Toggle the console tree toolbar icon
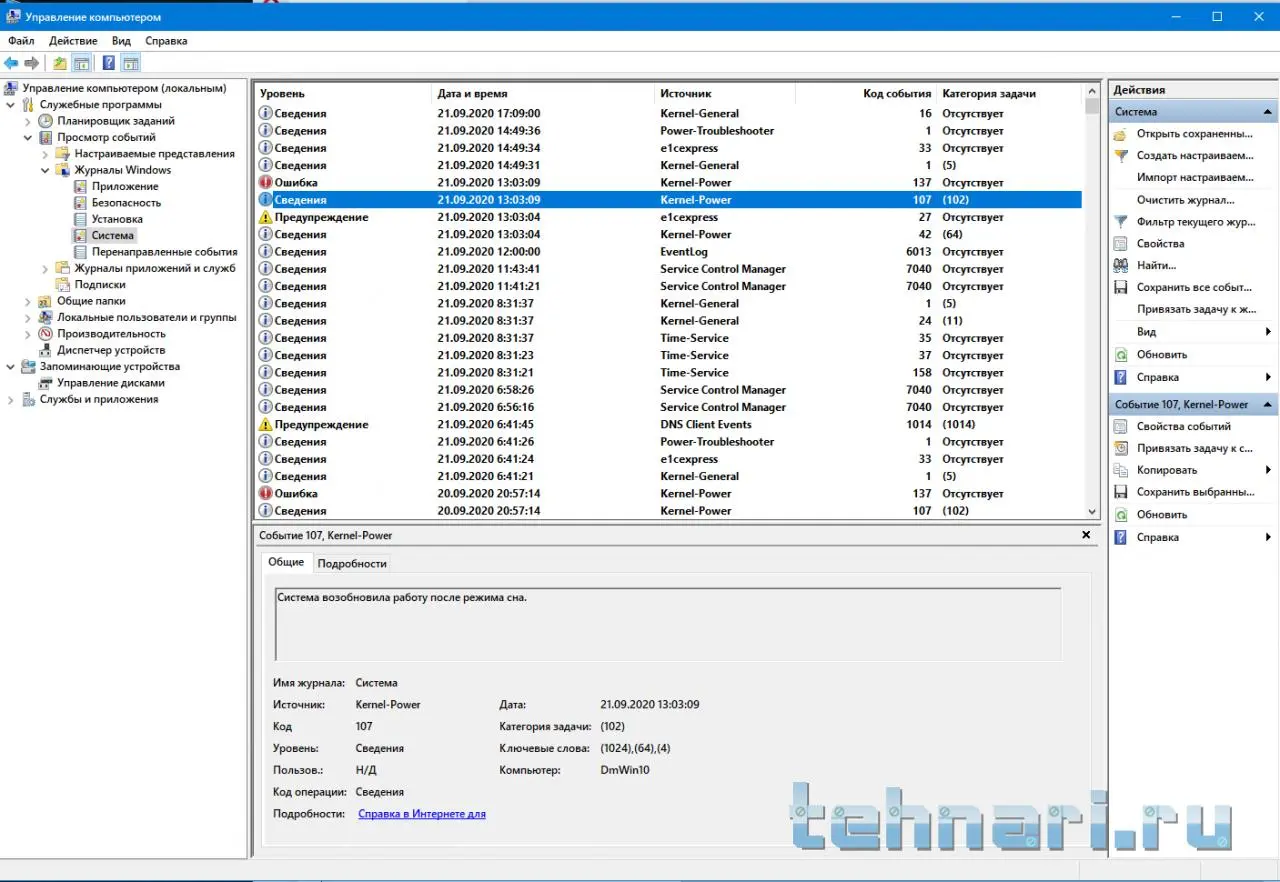Screen dimensions: 1280x882 point(82,63)
